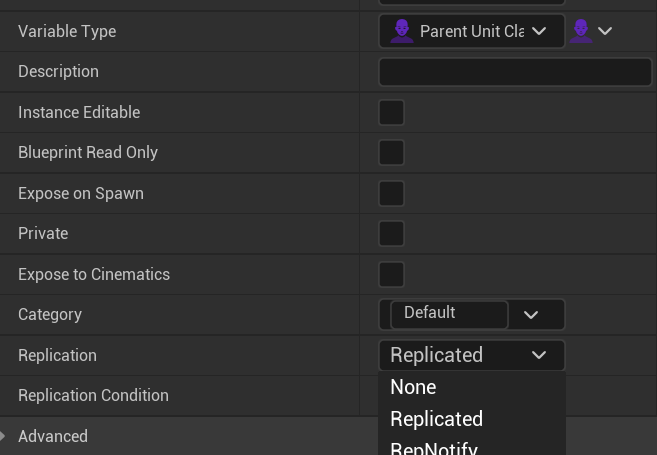The image size is (657, 455).
Task: Click the Category Default text field
Action: tap(448, 314)
